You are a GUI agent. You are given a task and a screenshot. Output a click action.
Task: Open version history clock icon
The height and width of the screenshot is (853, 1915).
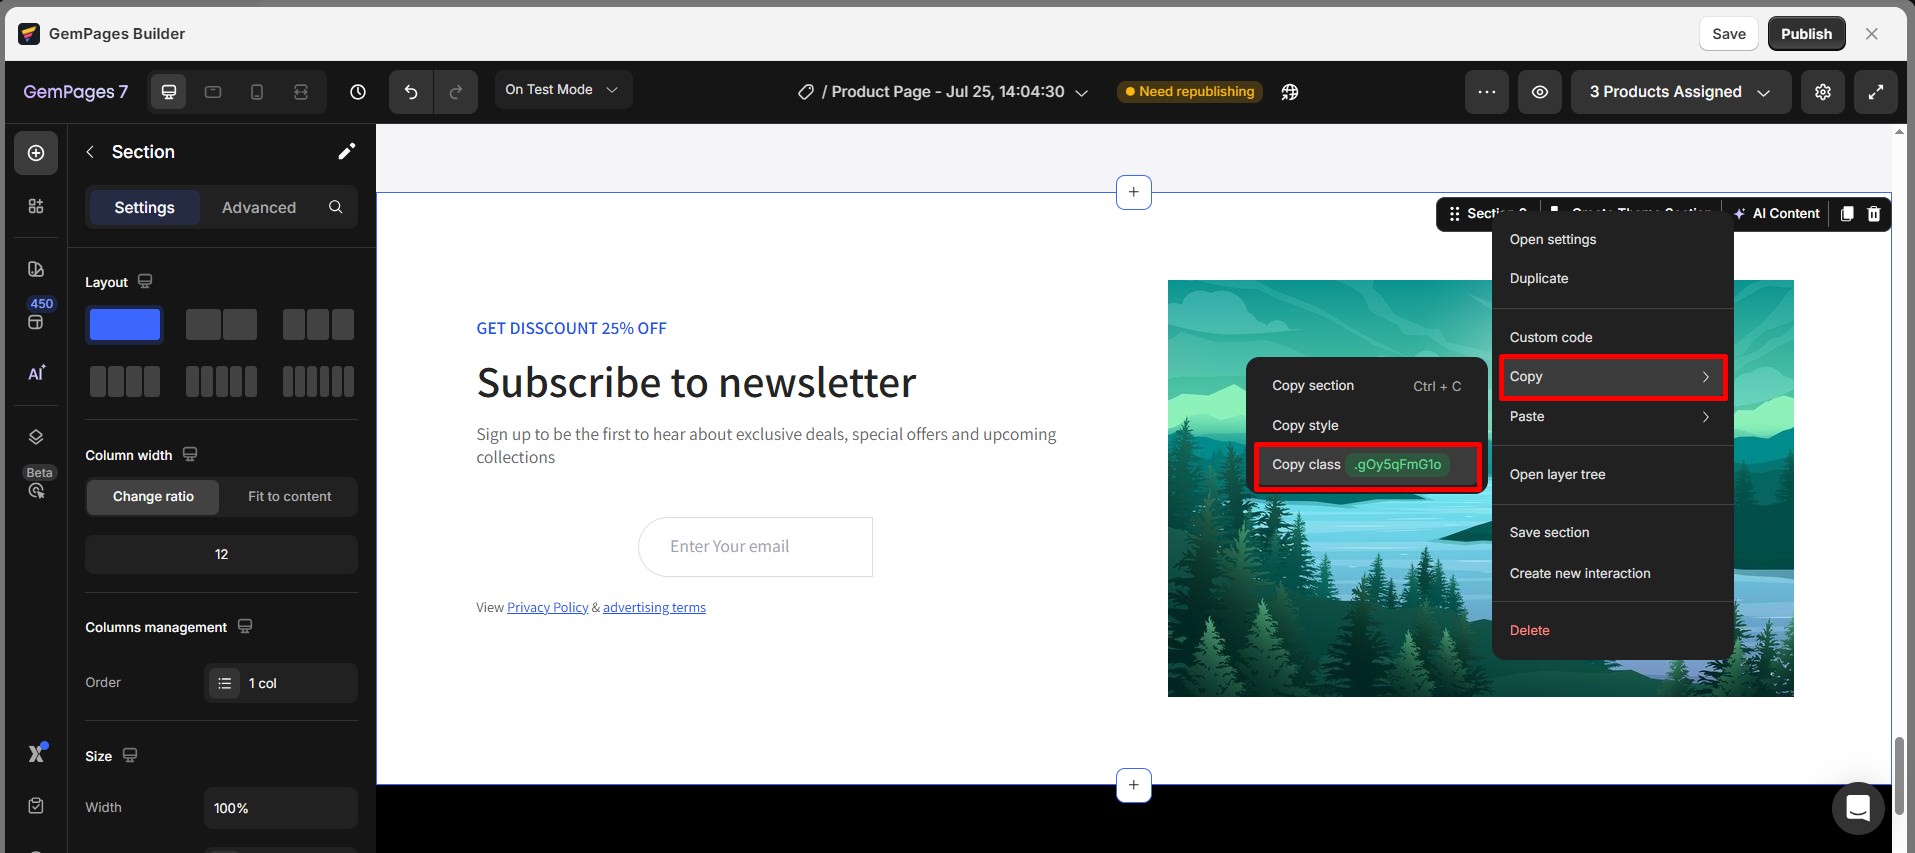(358, 92)
